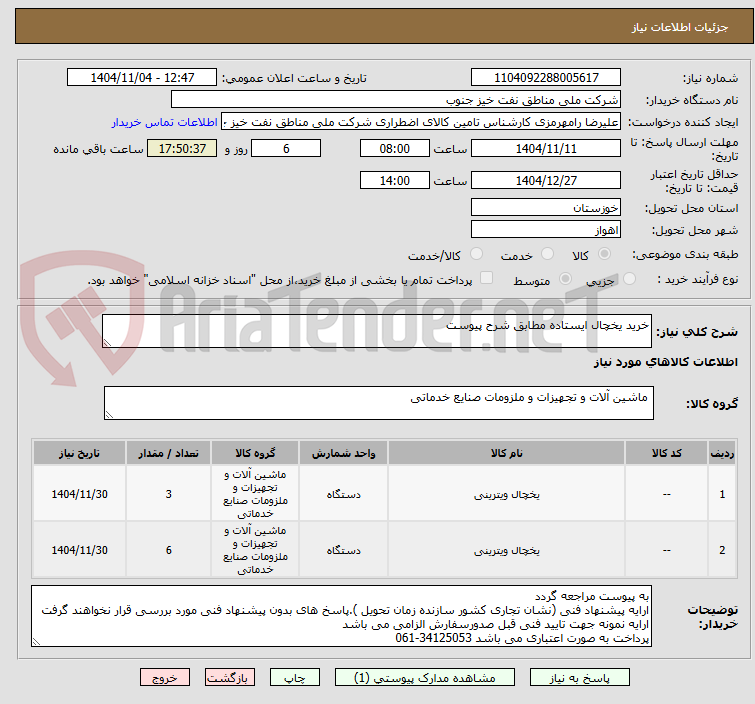Toggle the اسناد خزانه اسلامی payment checkbox
755x704 pixels.
point(487,278)
